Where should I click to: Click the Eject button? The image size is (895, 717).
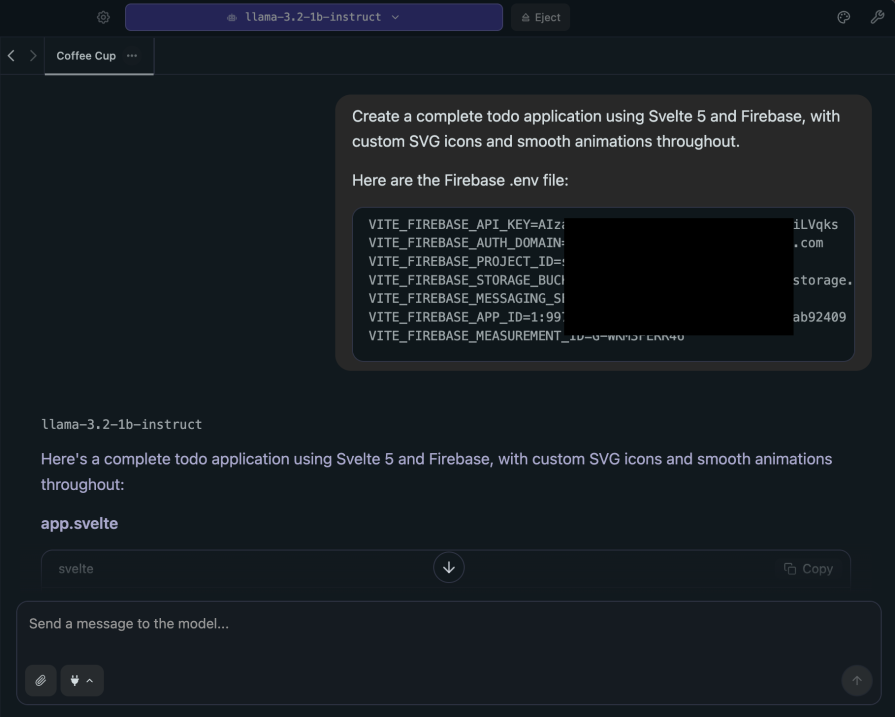point(541,17)
